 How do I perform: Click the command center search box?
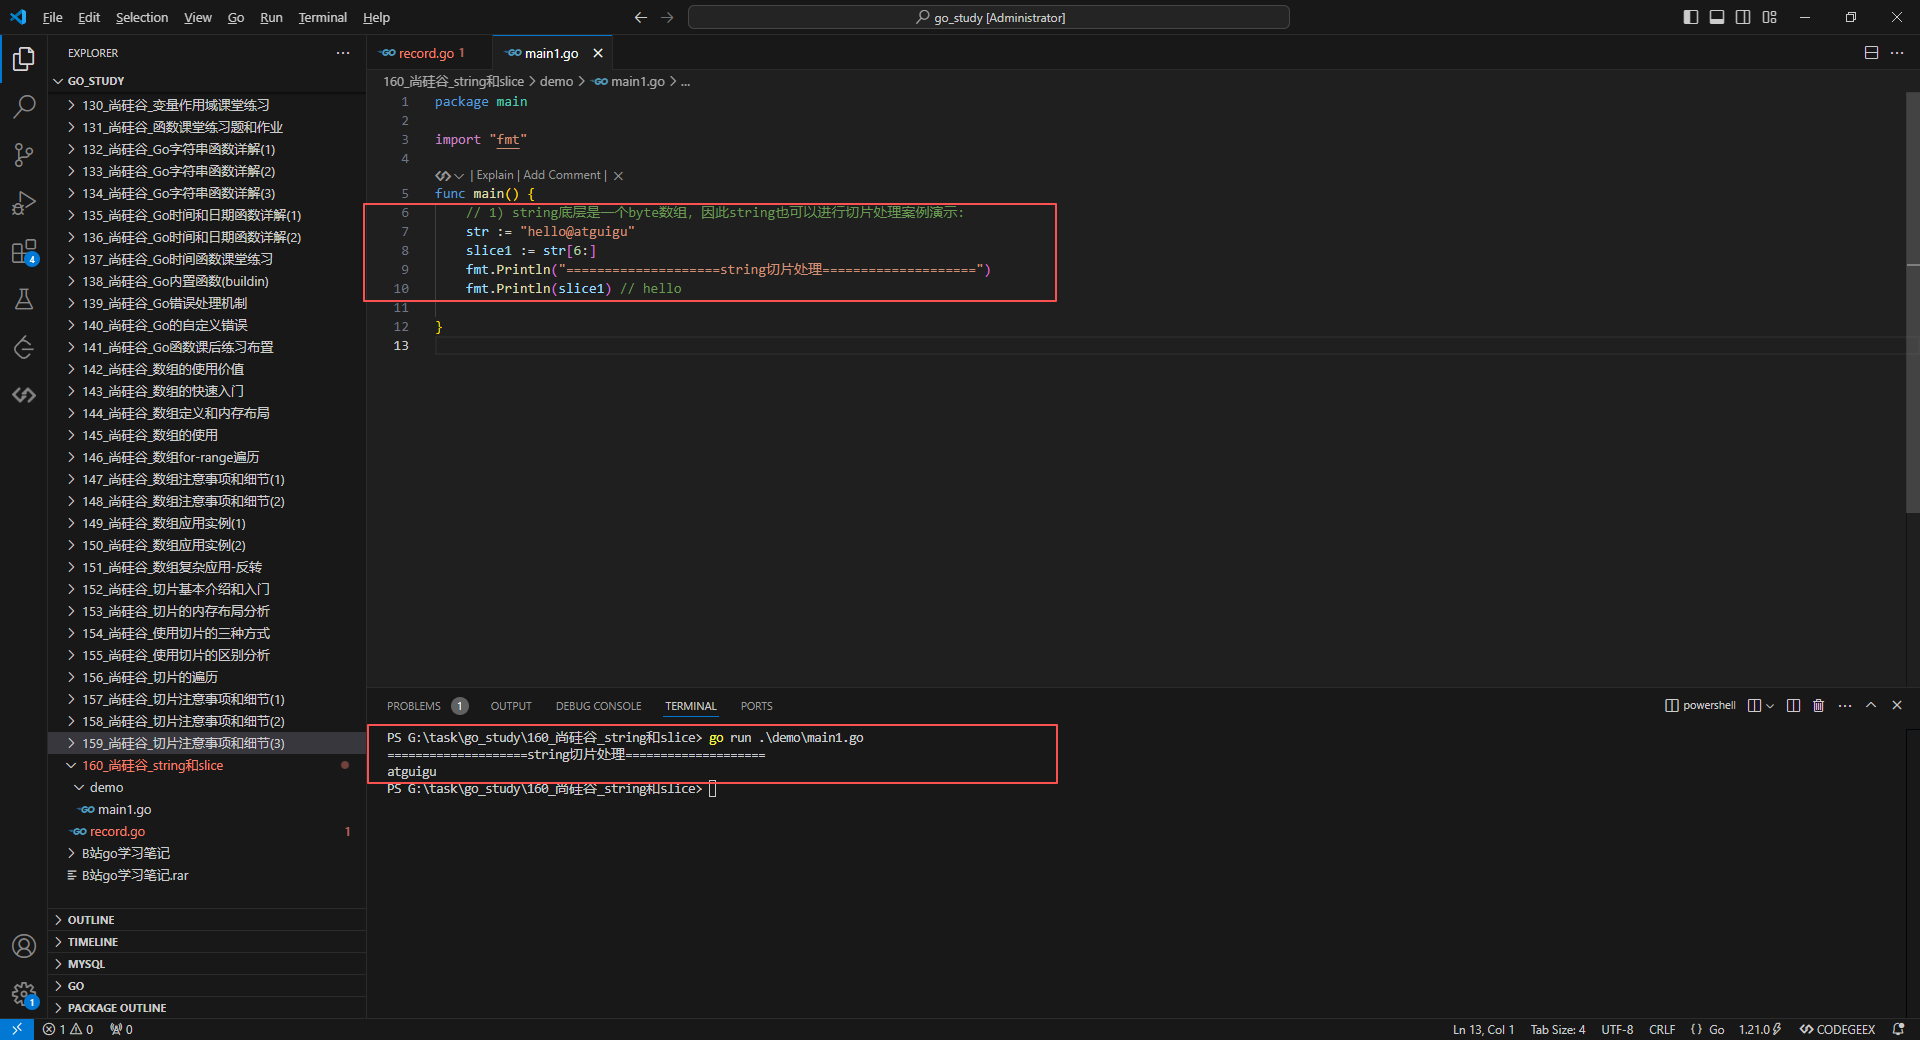click(989, 17)
